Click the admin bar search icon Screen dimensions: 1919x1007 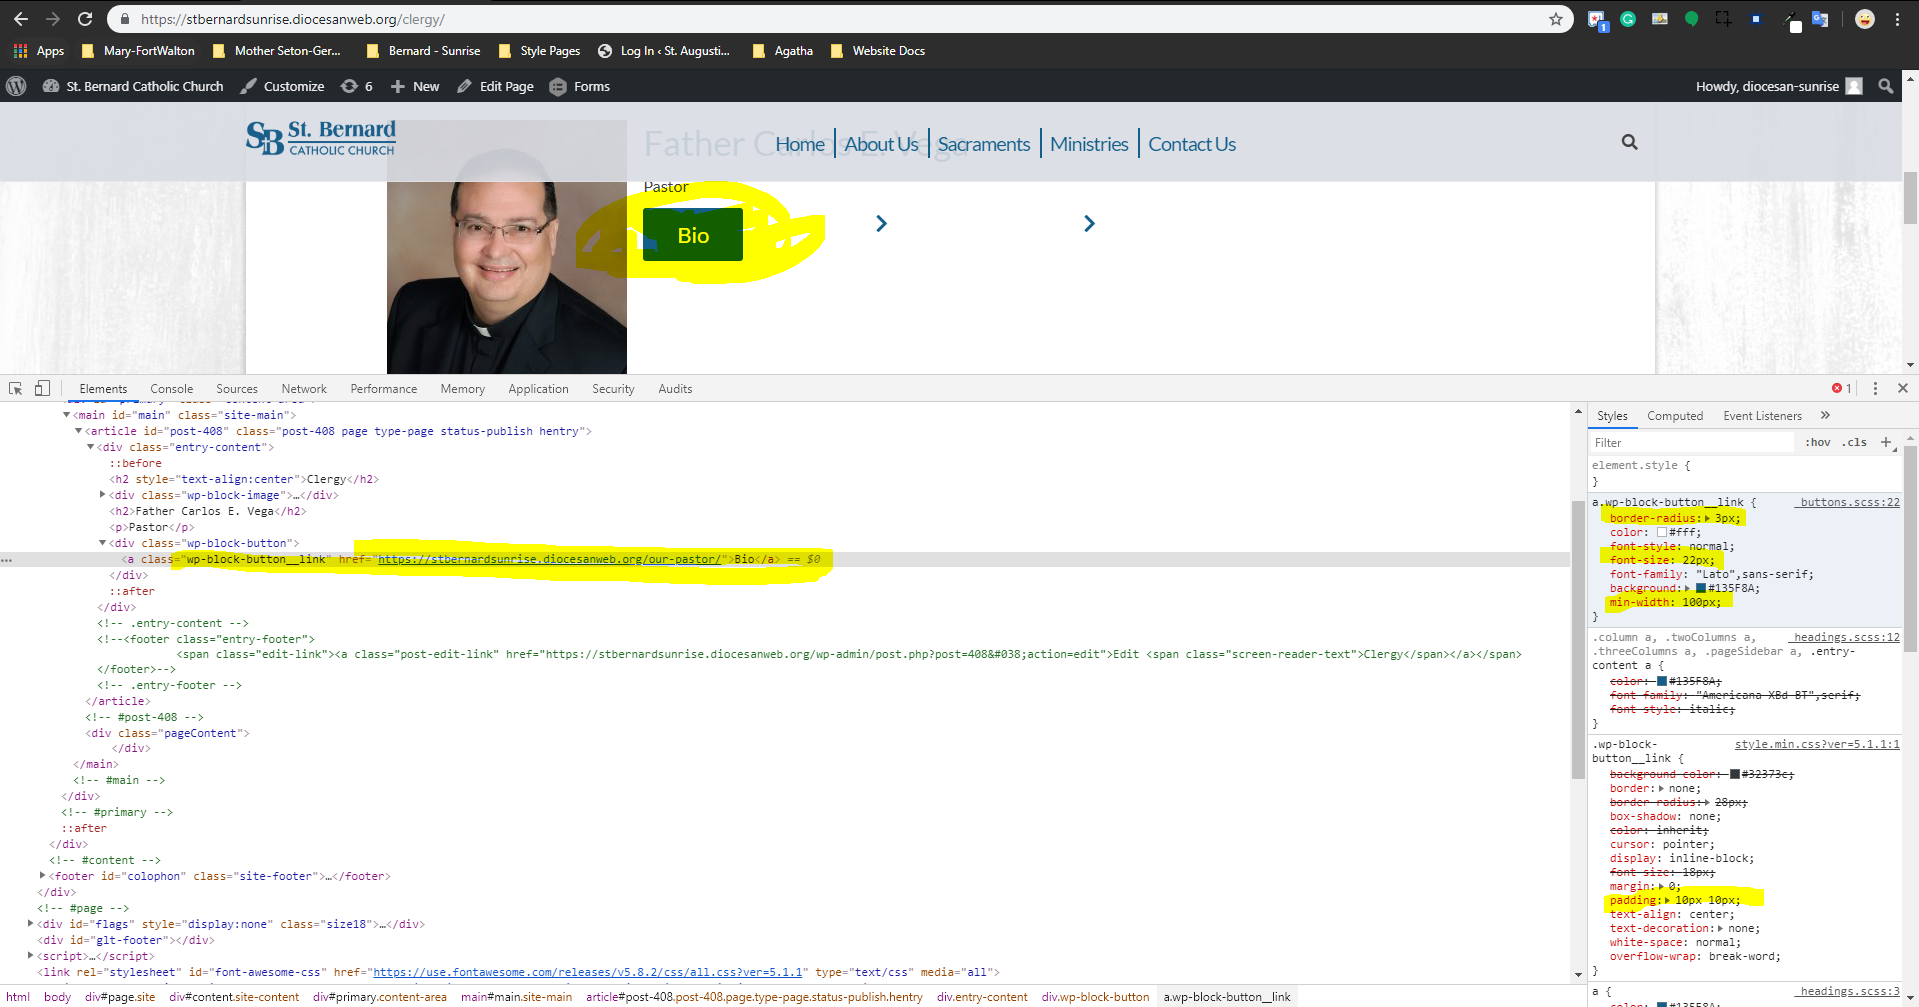pyautogui.click(x=1885, y=87)
